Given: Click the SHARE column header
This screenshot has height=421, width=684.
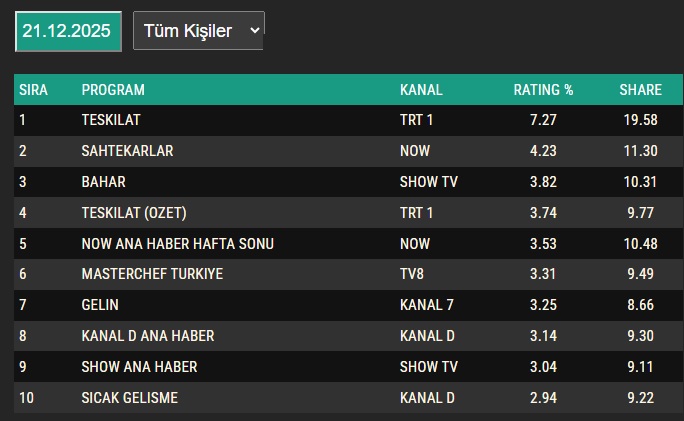Looking at the screenshot, I should (640, 90).
